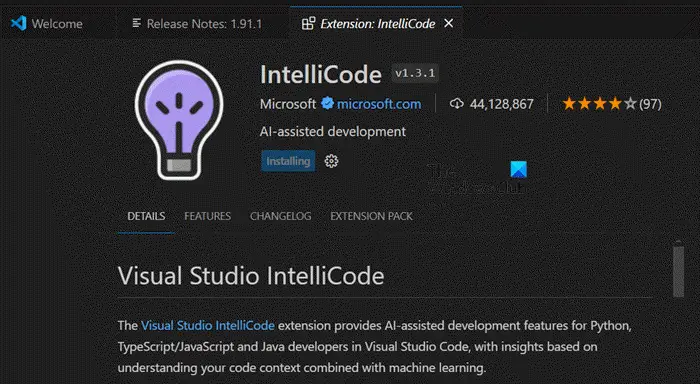Switch to the Welcome tab
This screenshot has width=700, height=384.
click(47, 23)
